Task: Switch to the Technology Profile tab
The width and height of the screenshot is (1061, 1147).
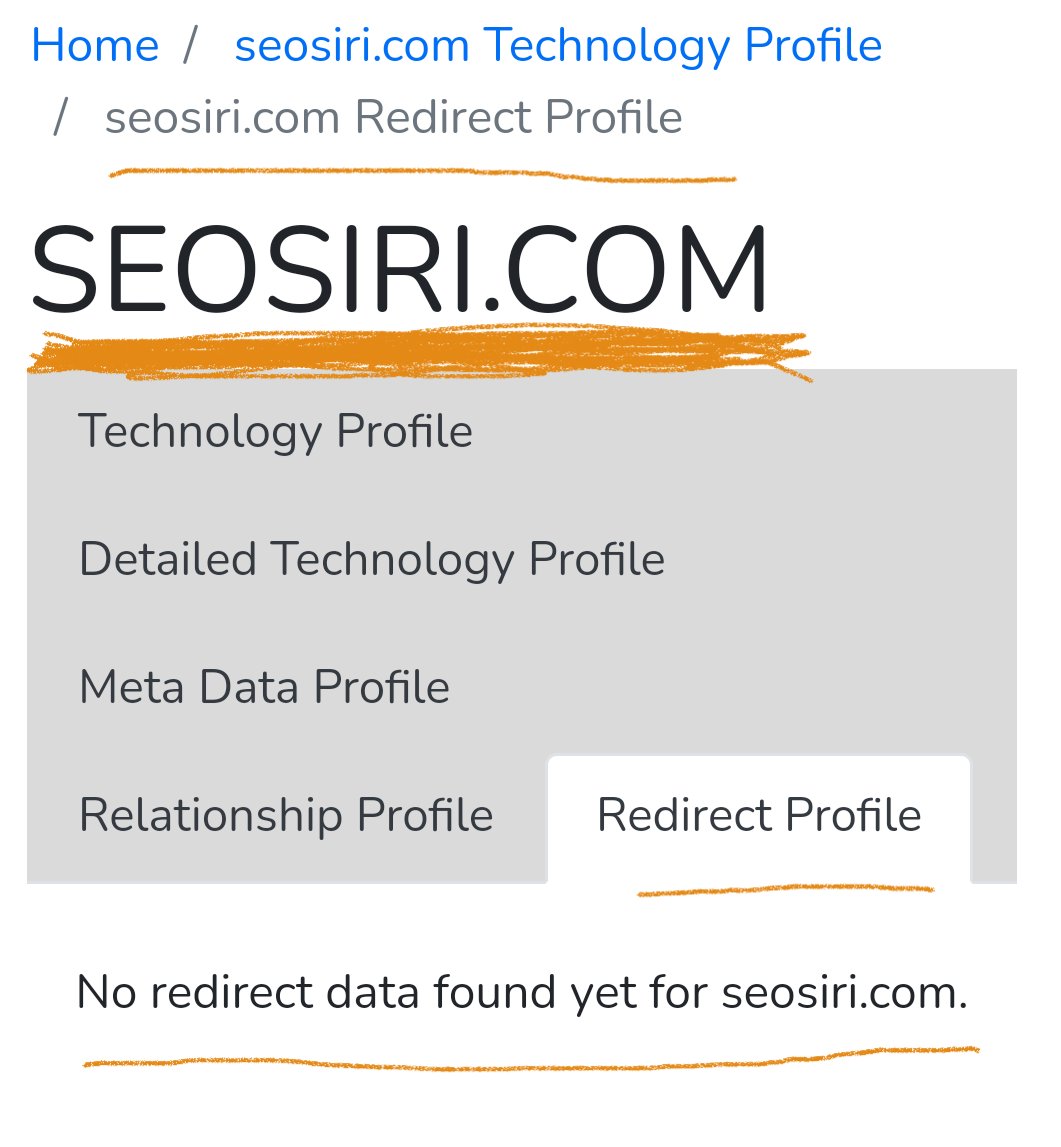Action: (x=275, y=430)
